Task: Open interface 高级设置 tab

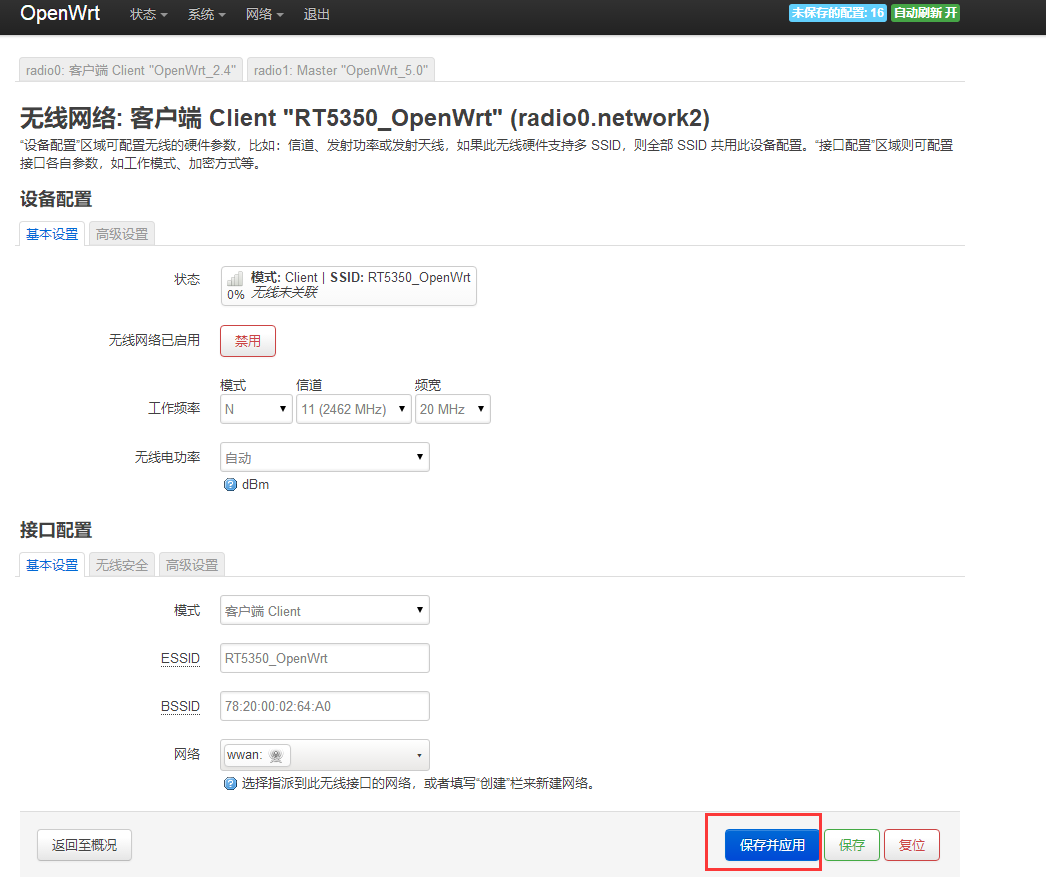Action: coord(191,565)
